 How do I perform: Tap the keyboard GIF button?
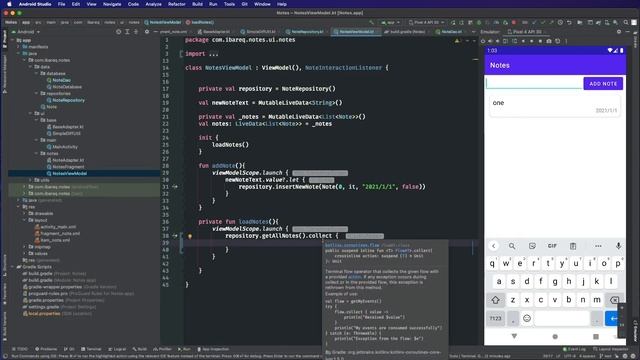(552, 246)
